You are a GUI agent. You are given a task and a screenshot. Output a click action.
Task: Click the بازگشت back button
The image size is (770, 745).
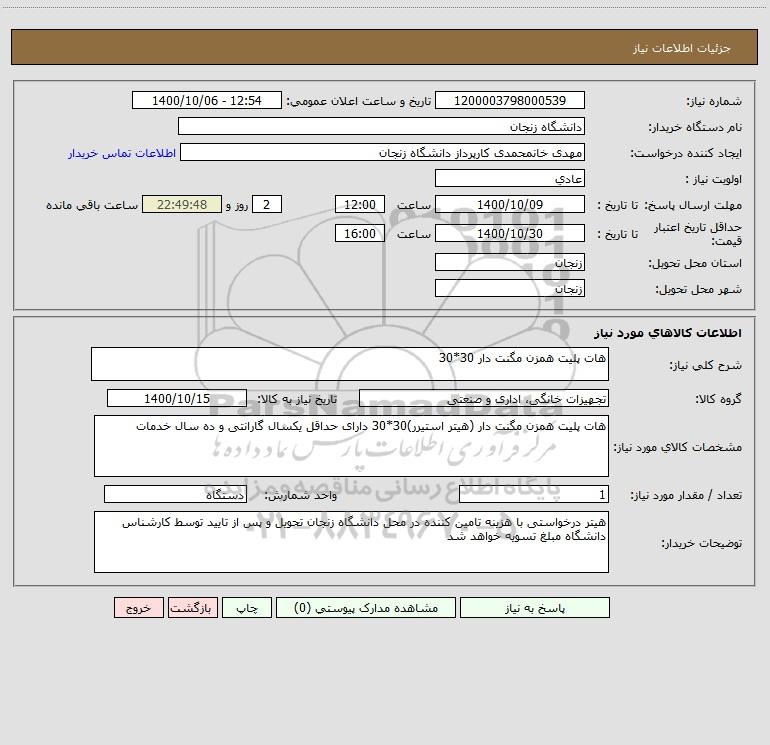click(192, 608)
